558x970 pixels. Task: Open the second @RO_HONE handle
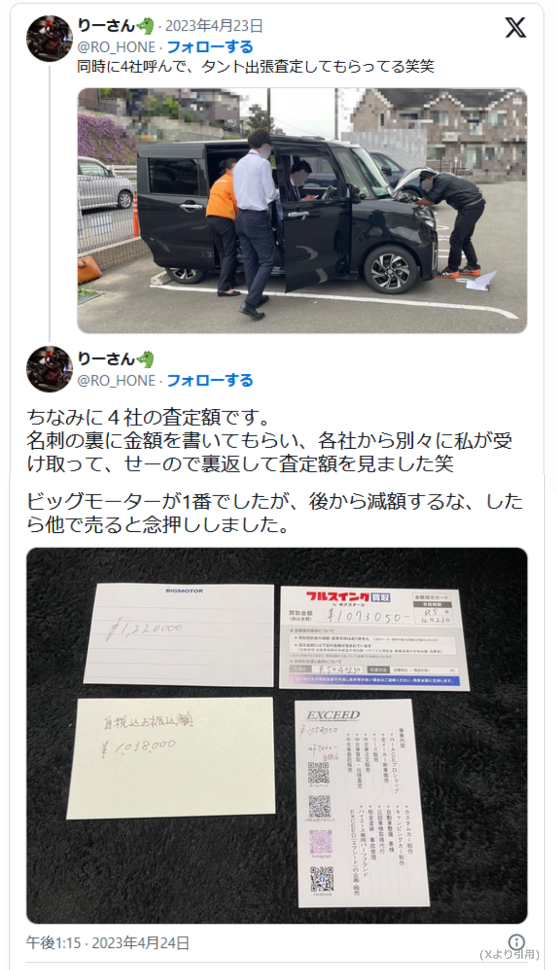pos(117,380)
